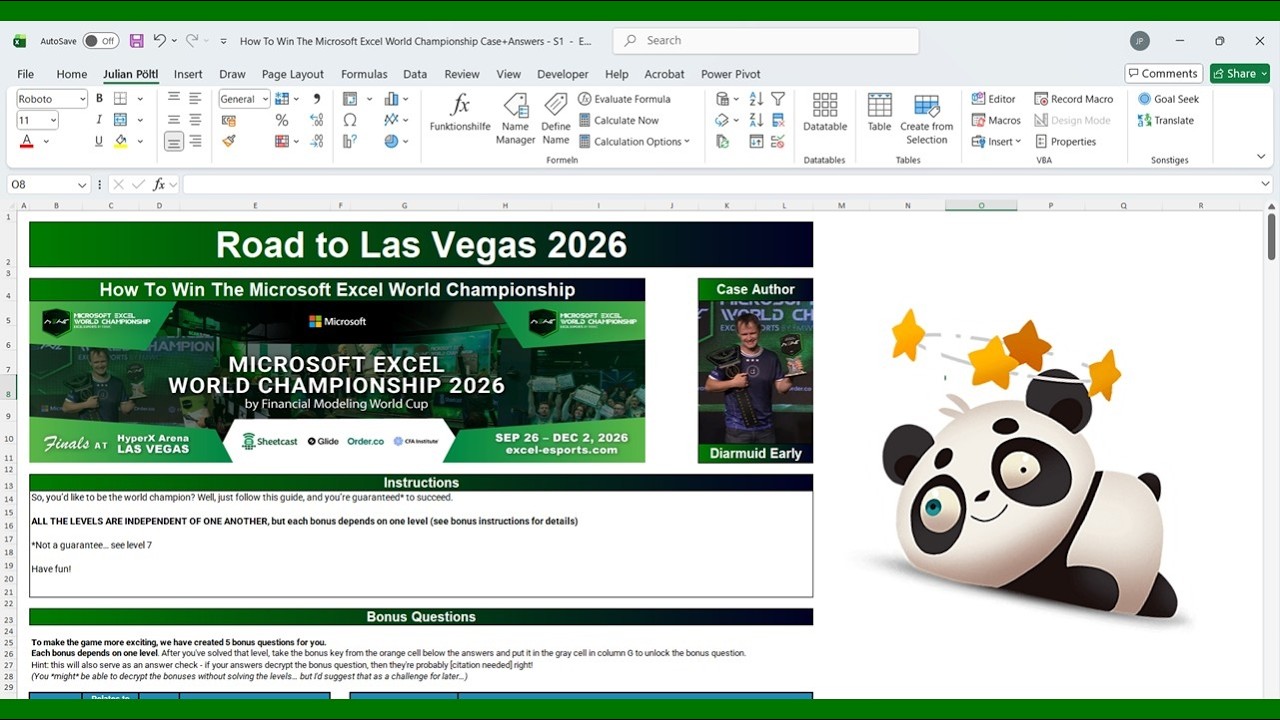The height and width of the screenshot is (720, 1280).
Task: Switch to the Developer tab
Action: click(563, 74)
